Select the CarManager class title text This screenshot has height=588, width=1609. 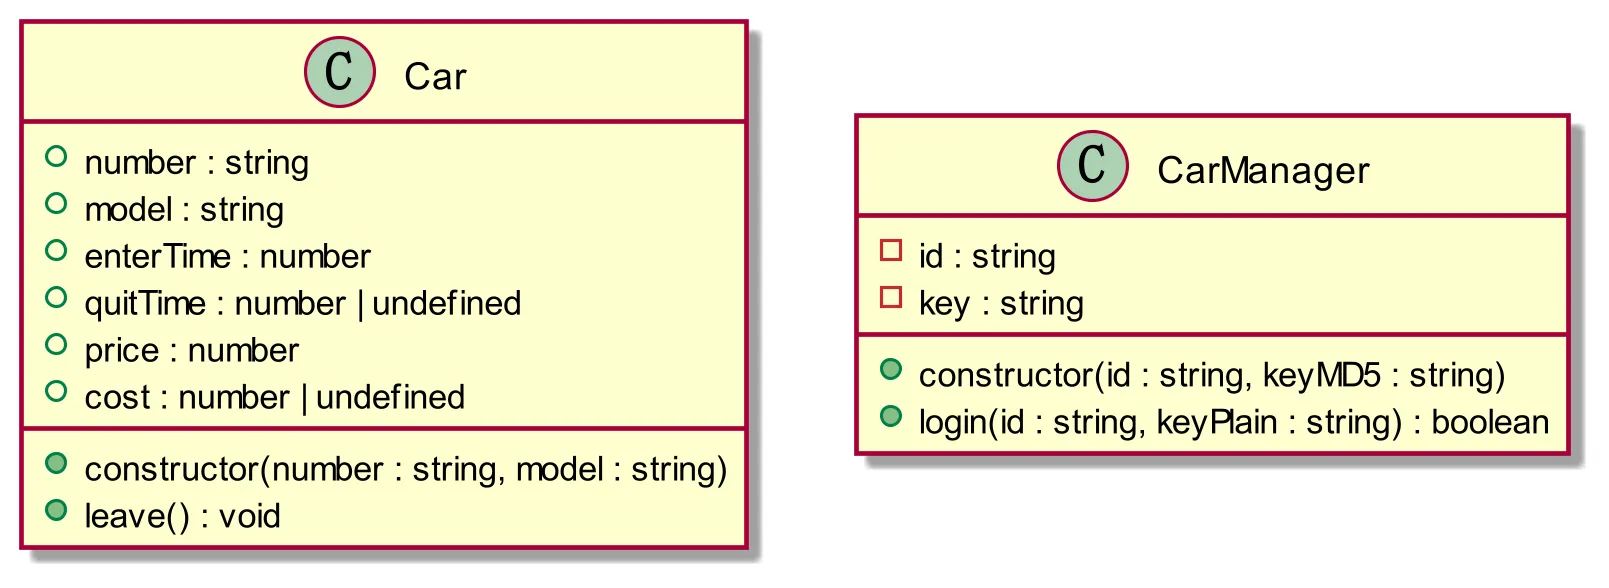tap(1263, 170)
